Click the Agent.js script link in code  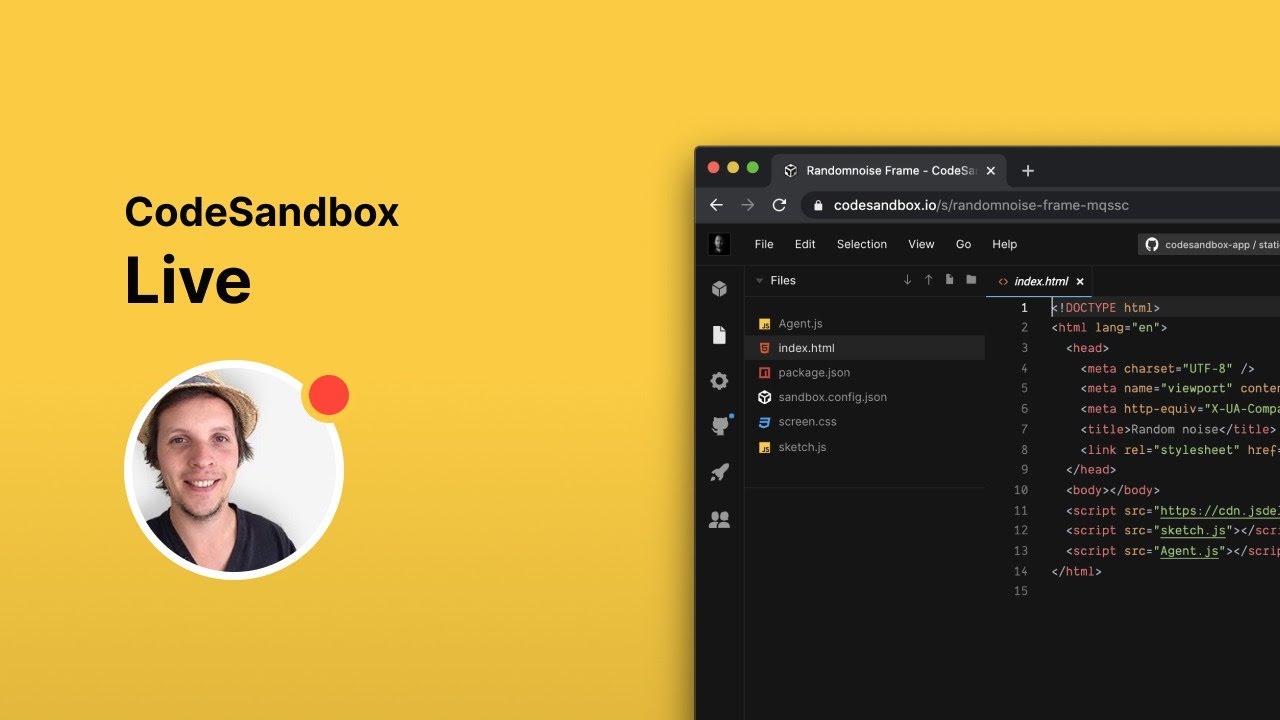[x=1190, y=551]
